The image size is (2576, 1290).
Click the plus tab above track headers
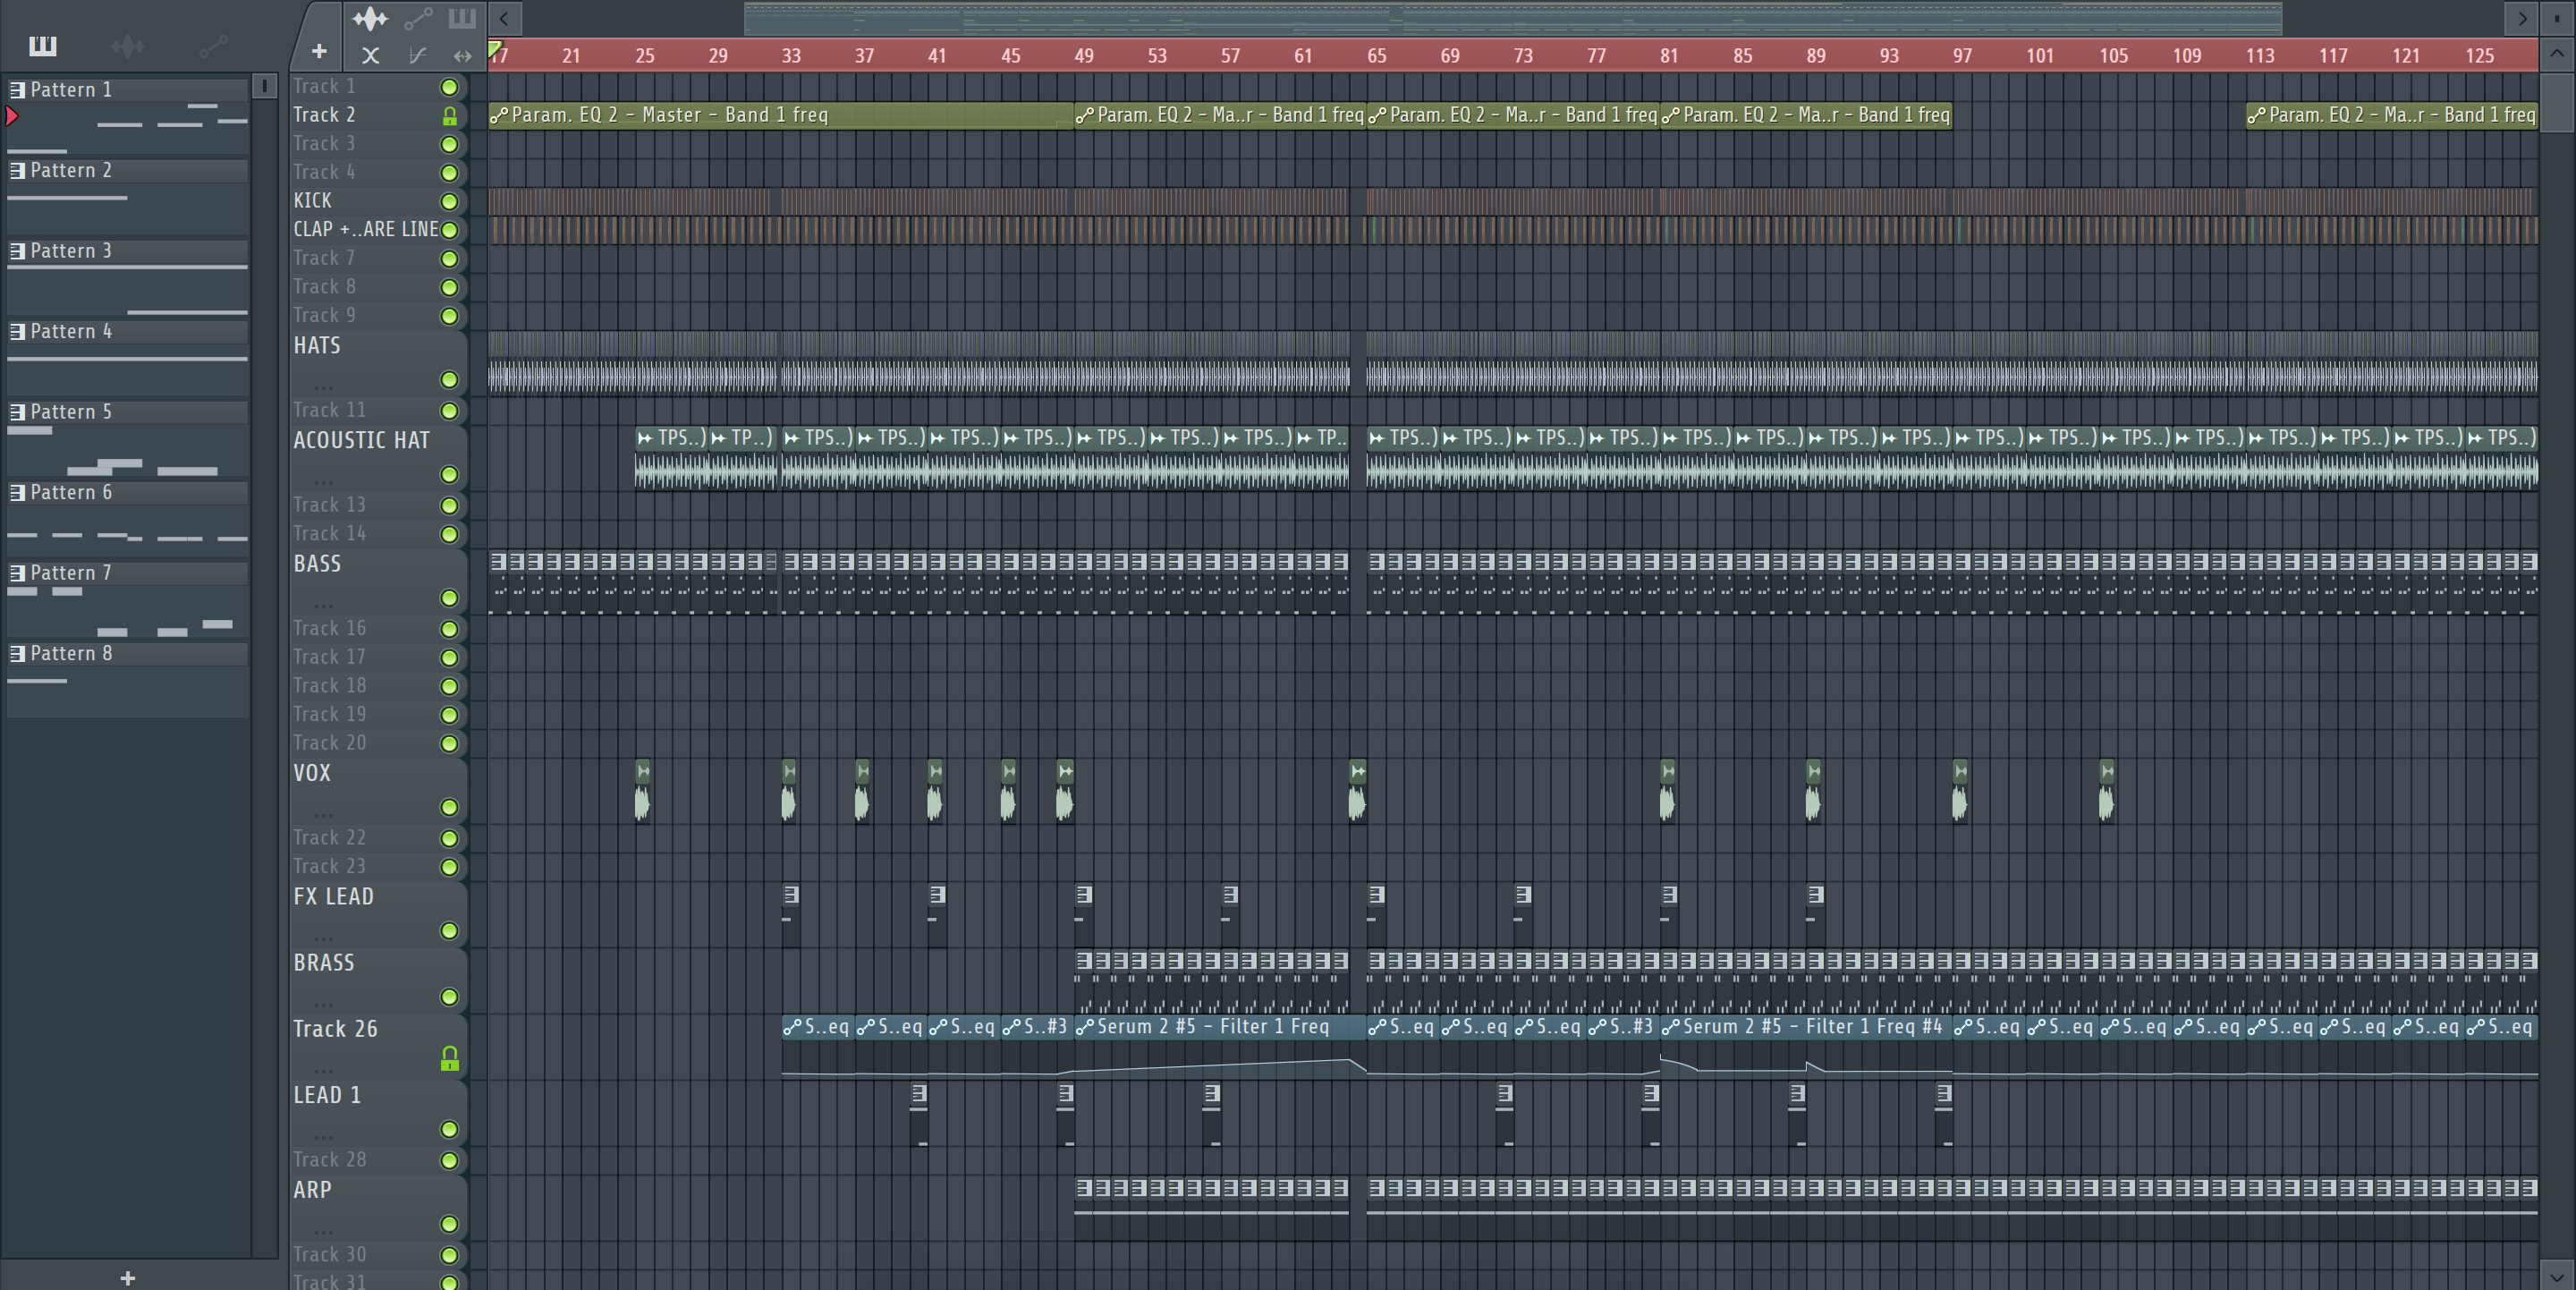(319, 51)
